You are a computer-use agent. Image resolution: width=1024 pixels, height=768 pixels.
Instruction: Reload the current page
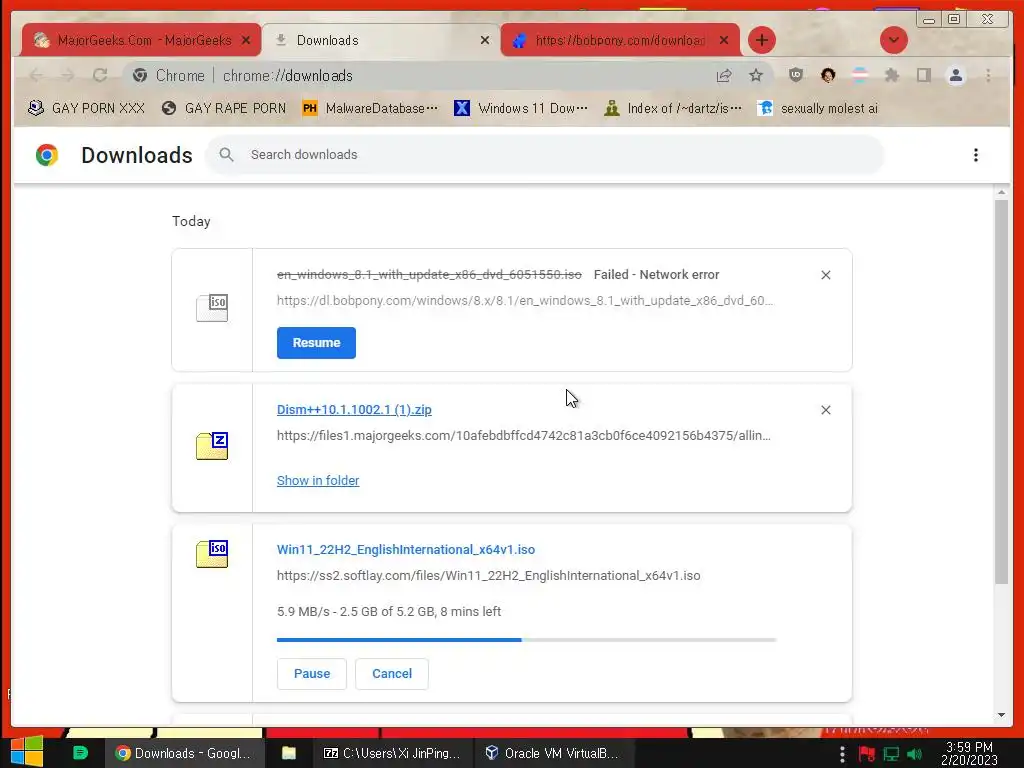point(100,76)
